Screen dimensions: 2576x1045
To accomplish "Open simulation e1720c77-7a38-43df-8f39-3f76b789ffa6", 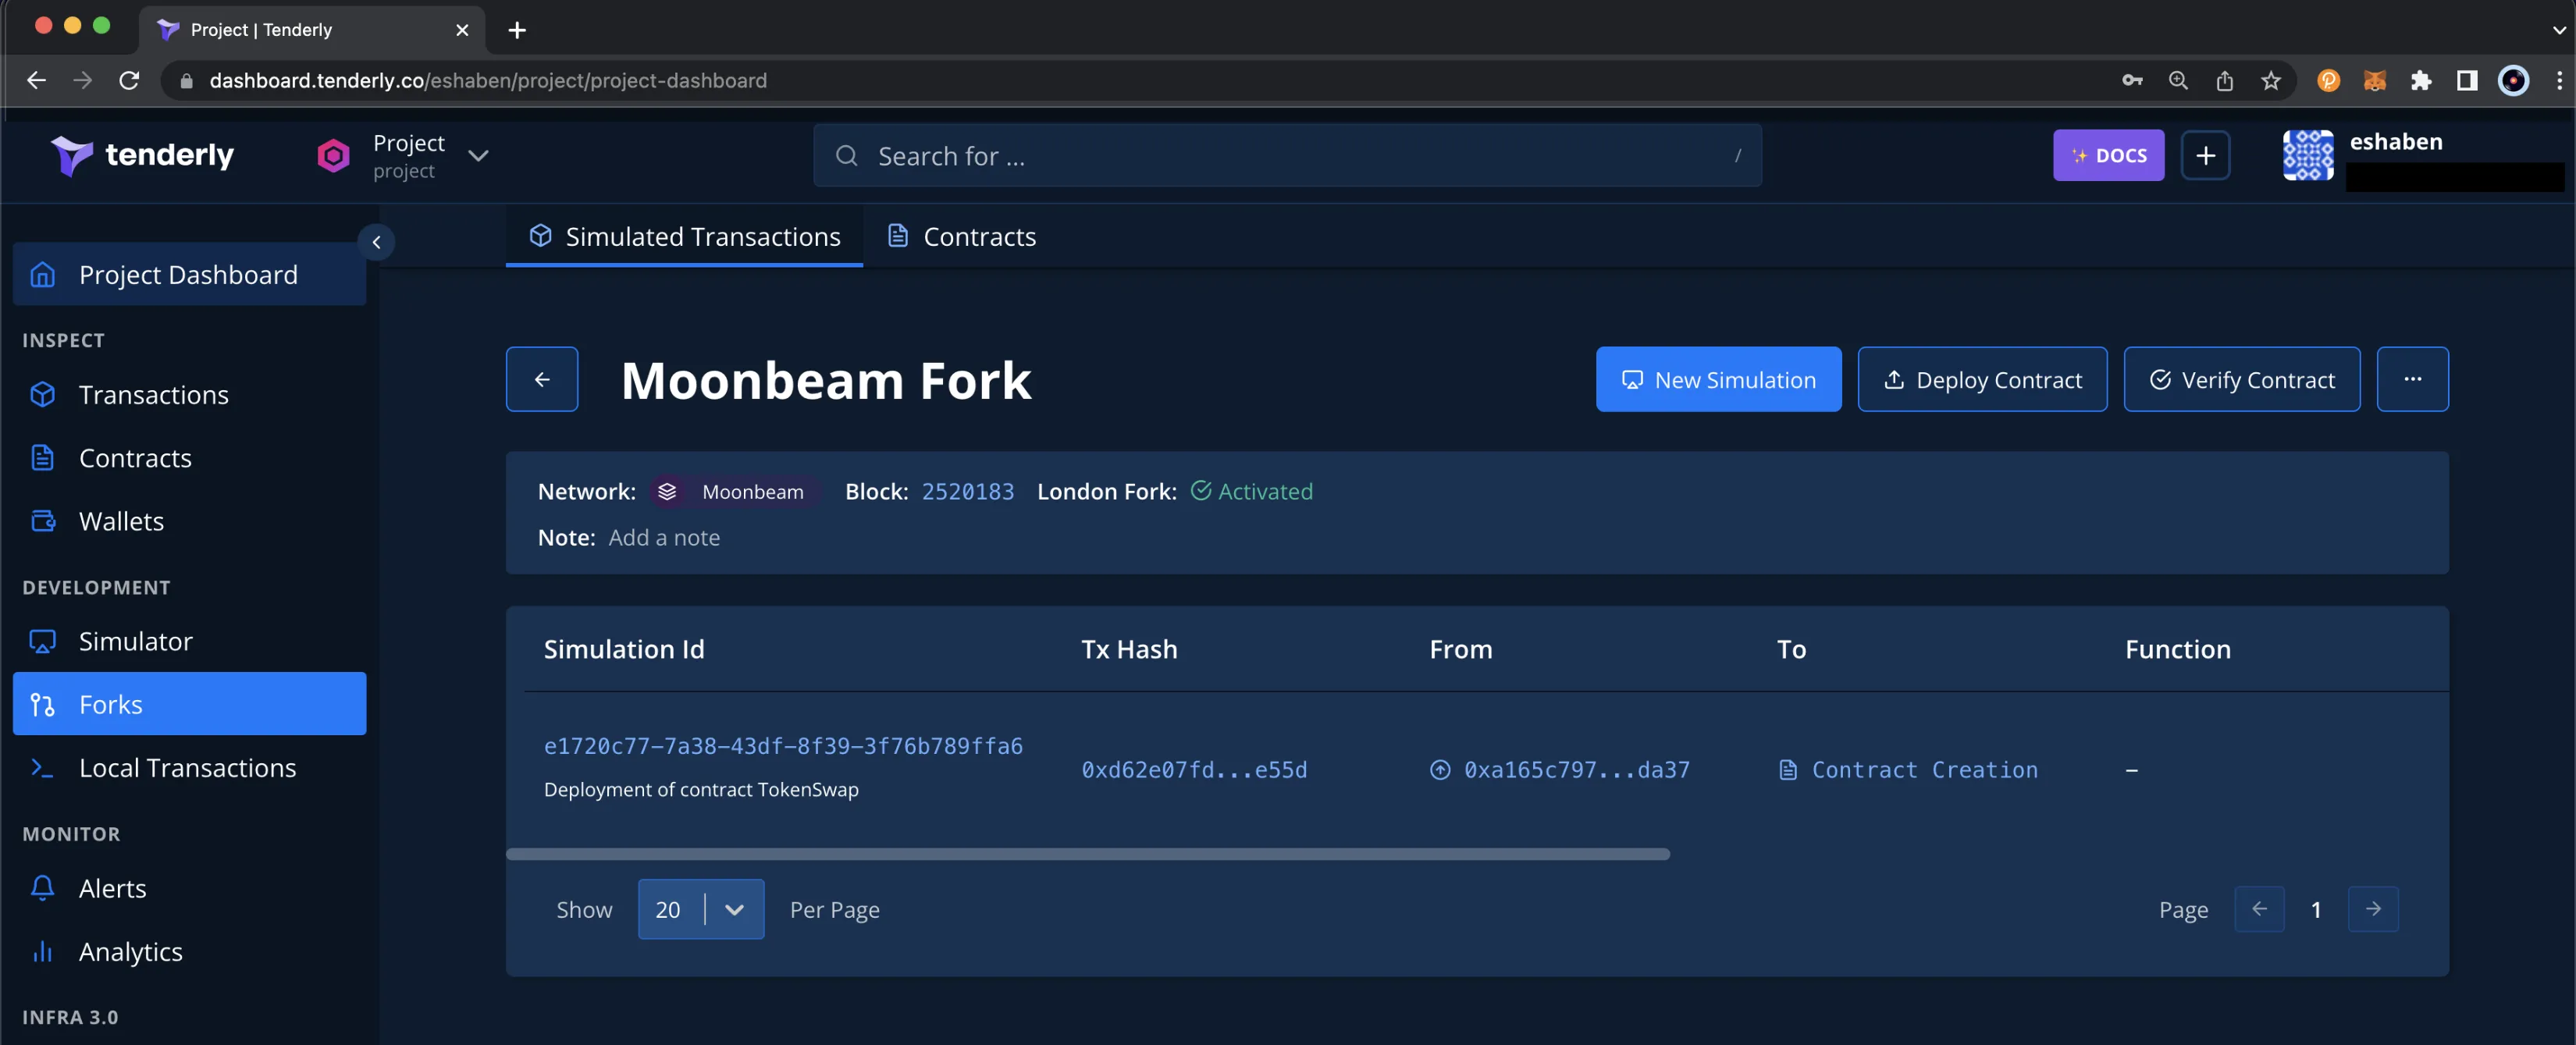I will [x=783, y=746].
